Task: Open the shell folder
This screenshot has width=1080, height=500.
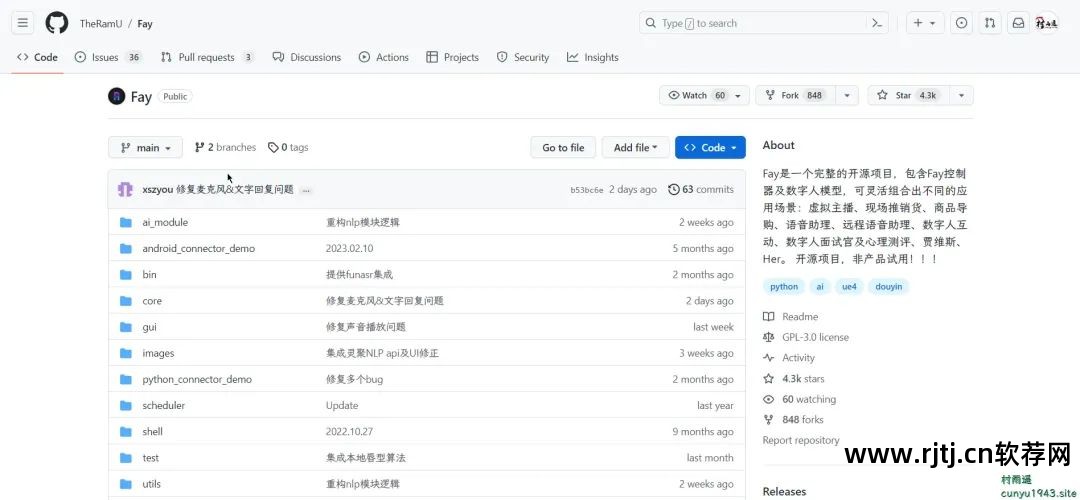Action: 153,432
